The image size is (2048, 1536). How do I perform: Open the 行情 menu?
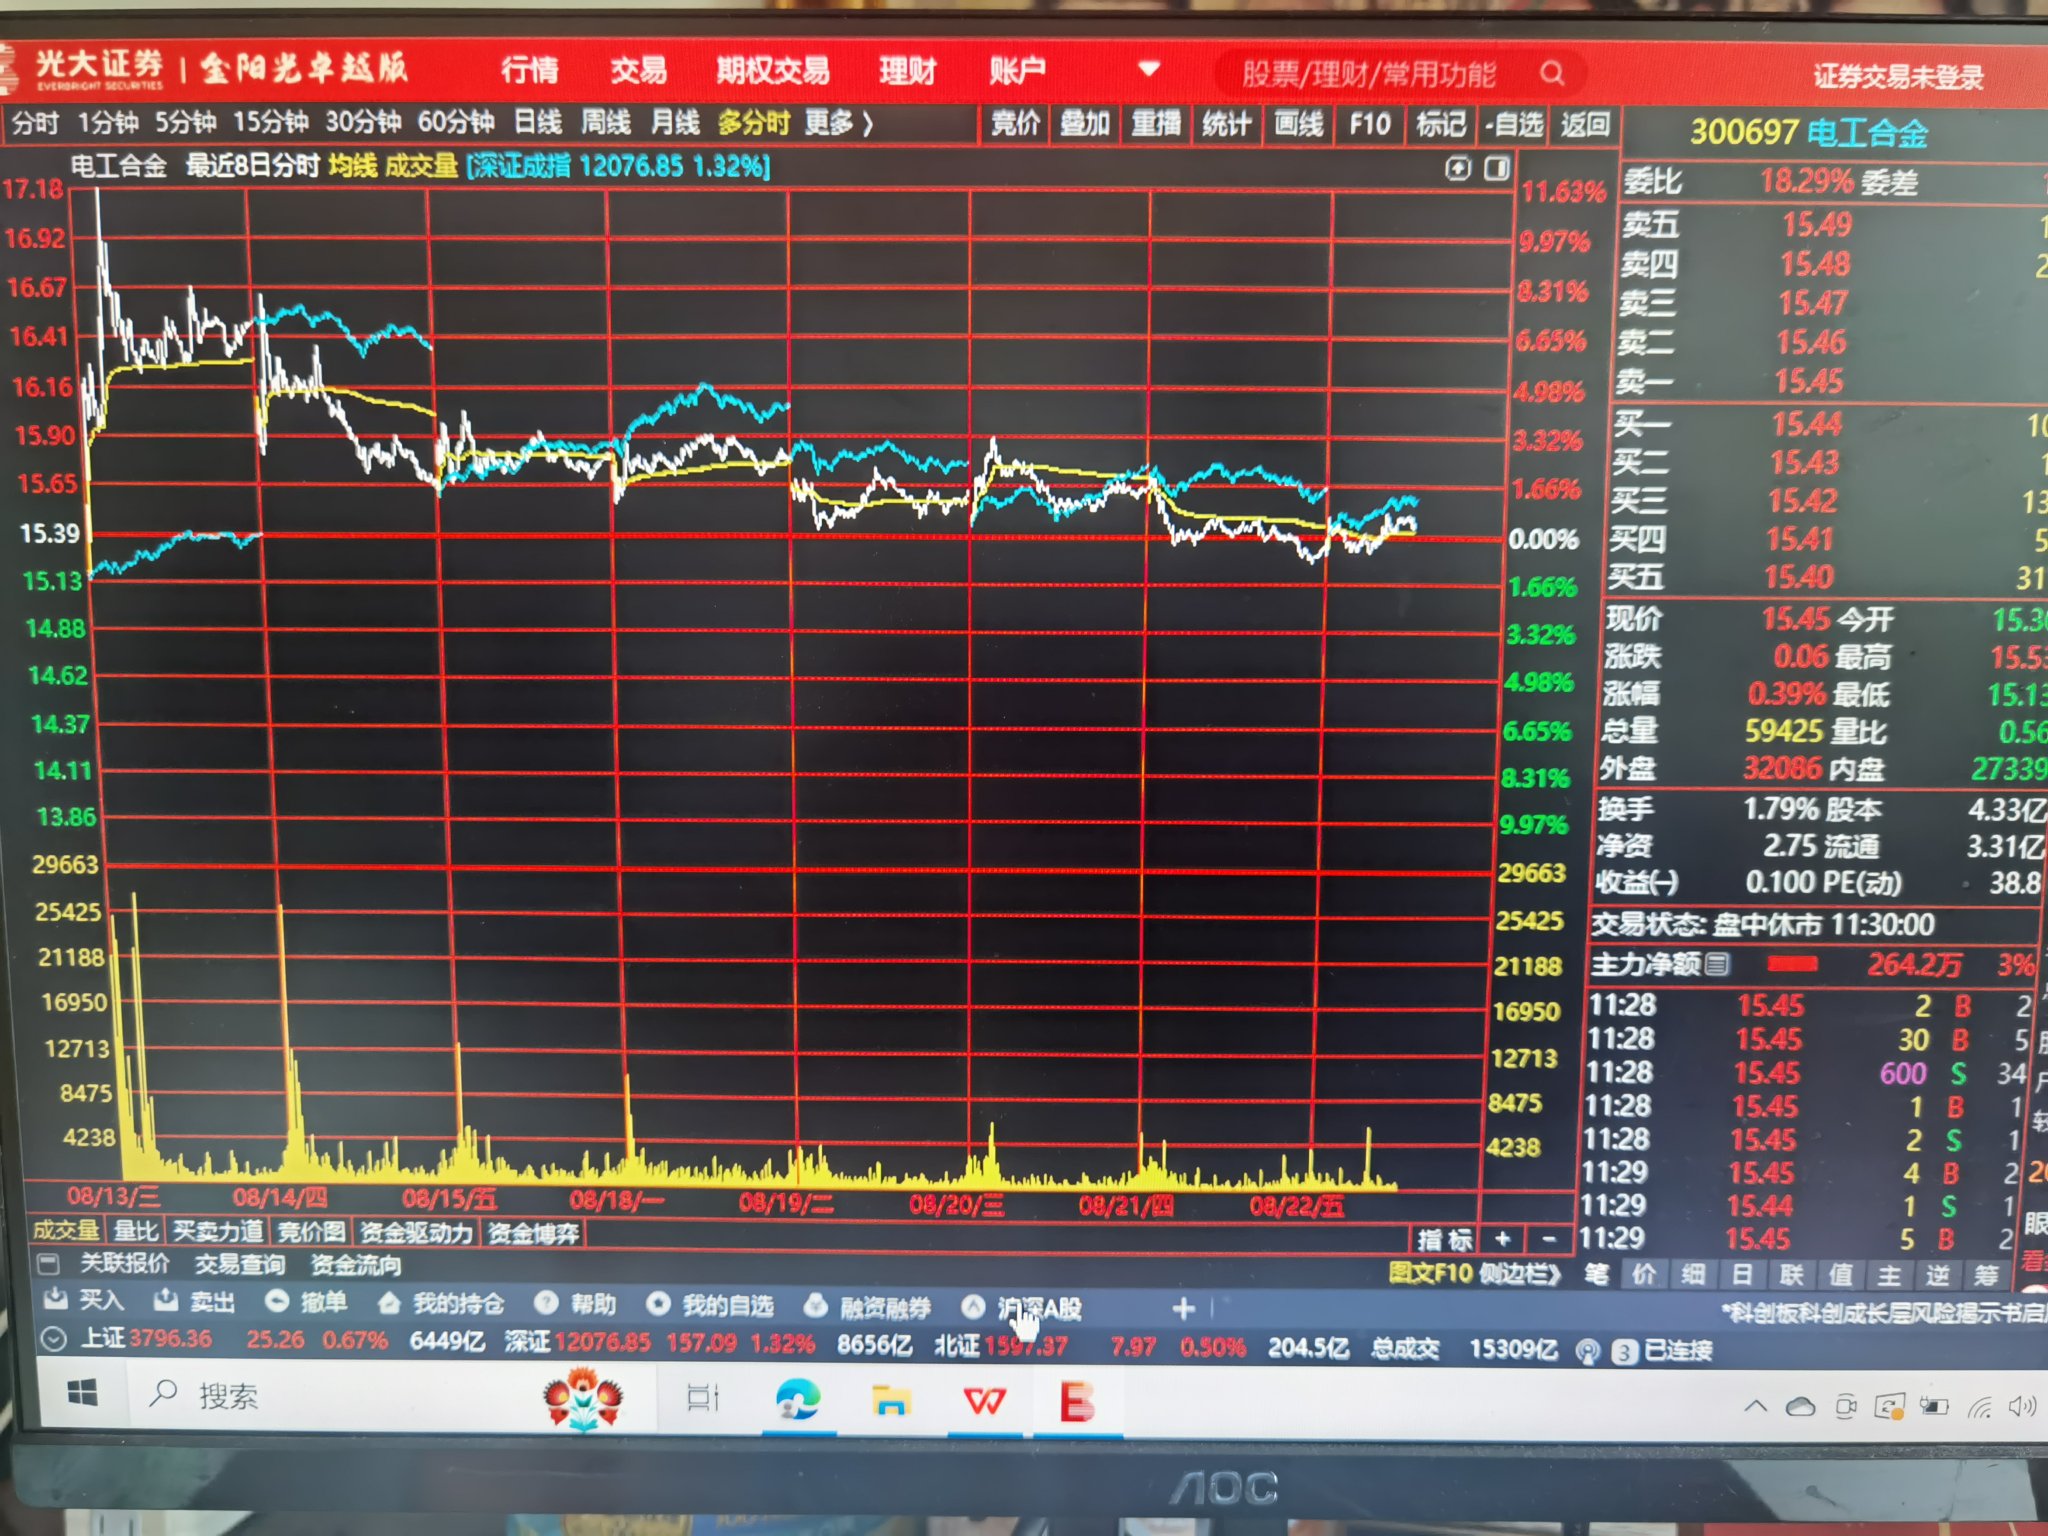(529, 70)
